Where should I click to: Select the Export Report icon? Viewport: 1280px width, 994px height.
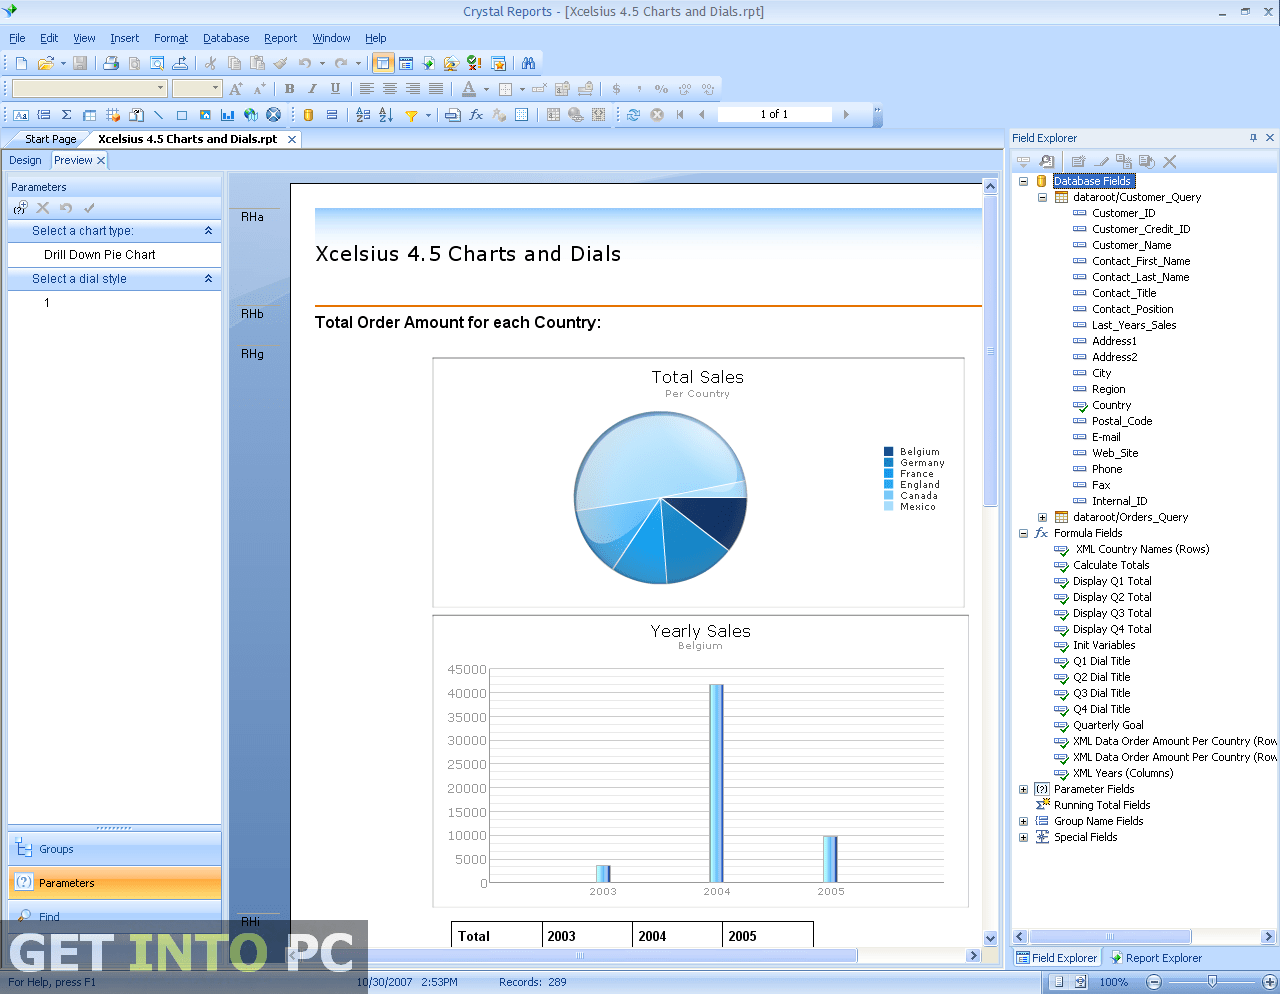180,63
